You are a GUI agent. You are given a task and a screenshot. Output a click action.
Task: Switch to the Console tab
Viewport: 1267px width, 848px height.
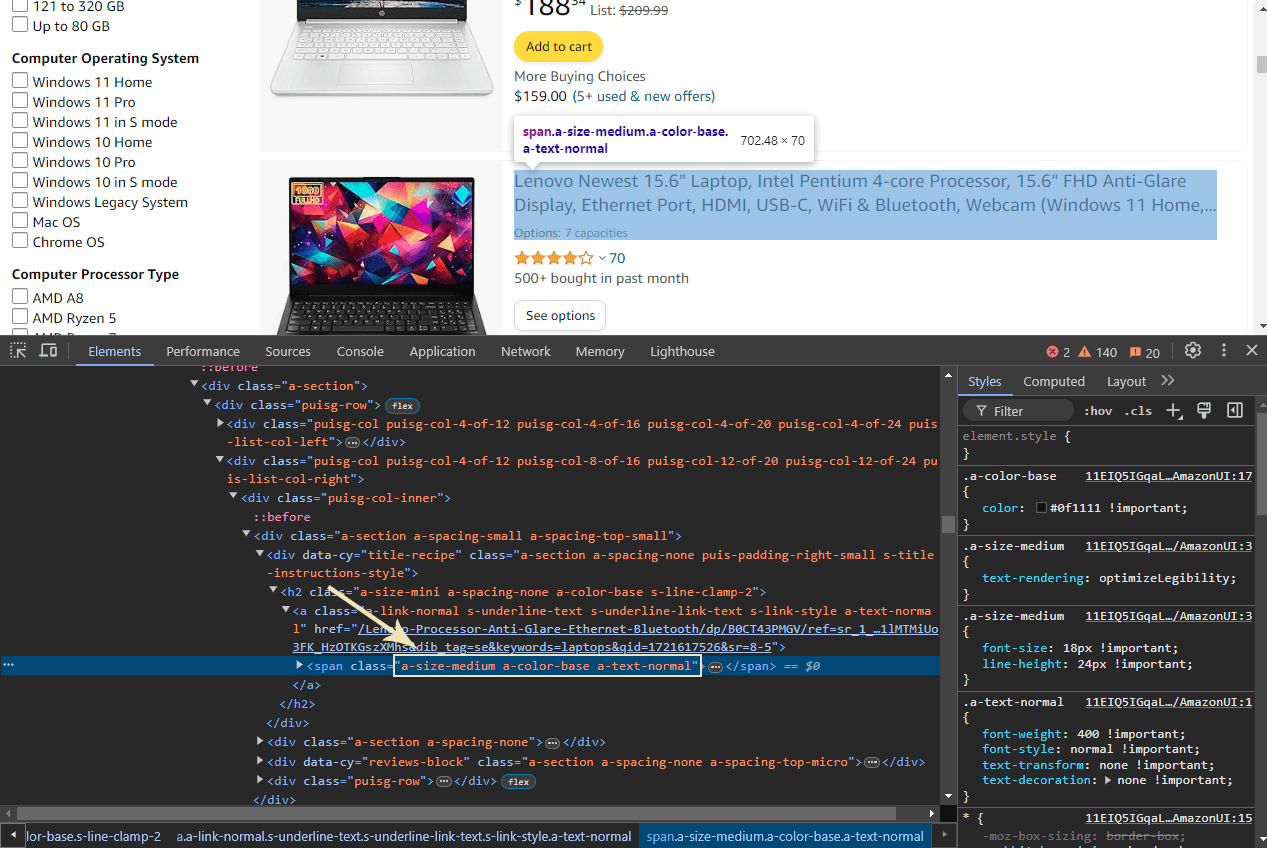click(360, 352)
